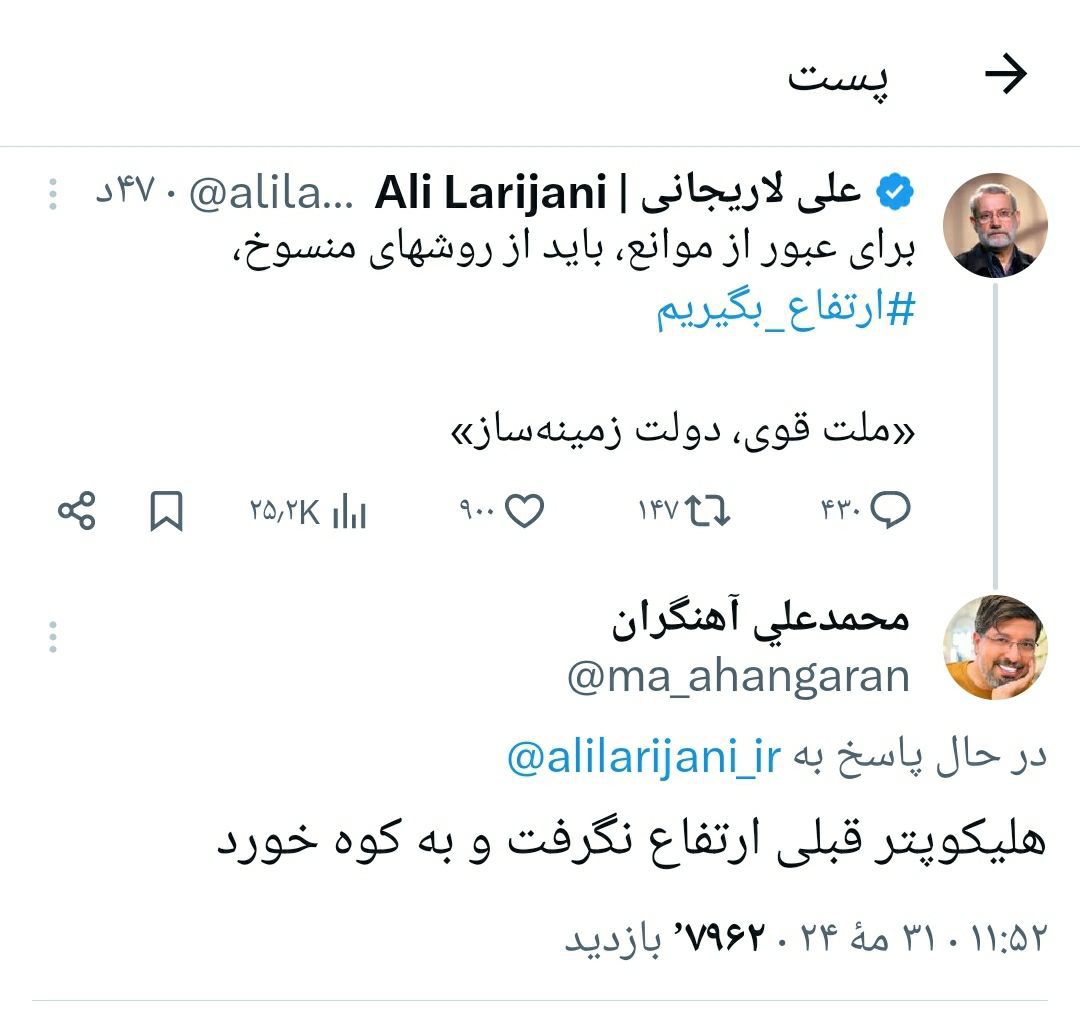Click the Ali Larijani display name
The width and height of the screenshot is (1080, 1015).
coord(617,193)
